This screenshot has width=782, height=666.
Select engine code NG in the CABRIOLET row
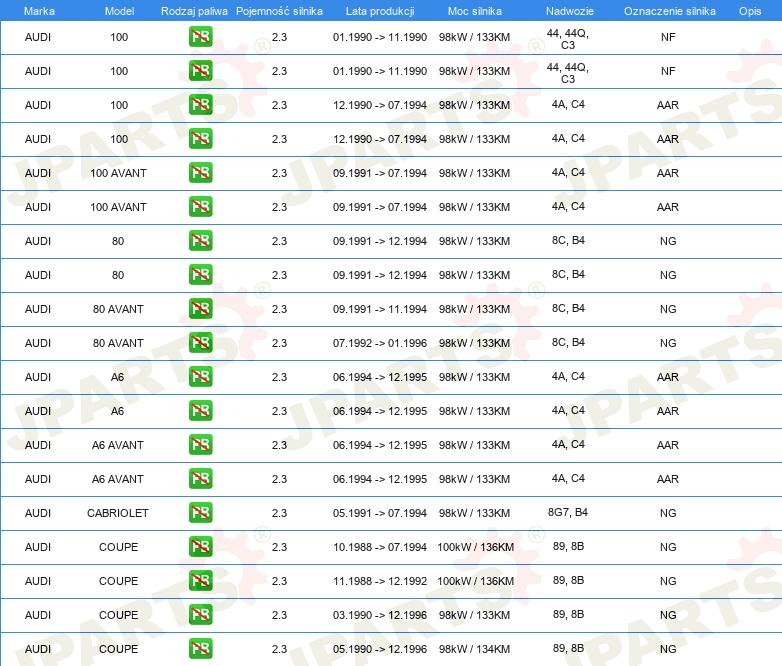pos(668,513)
